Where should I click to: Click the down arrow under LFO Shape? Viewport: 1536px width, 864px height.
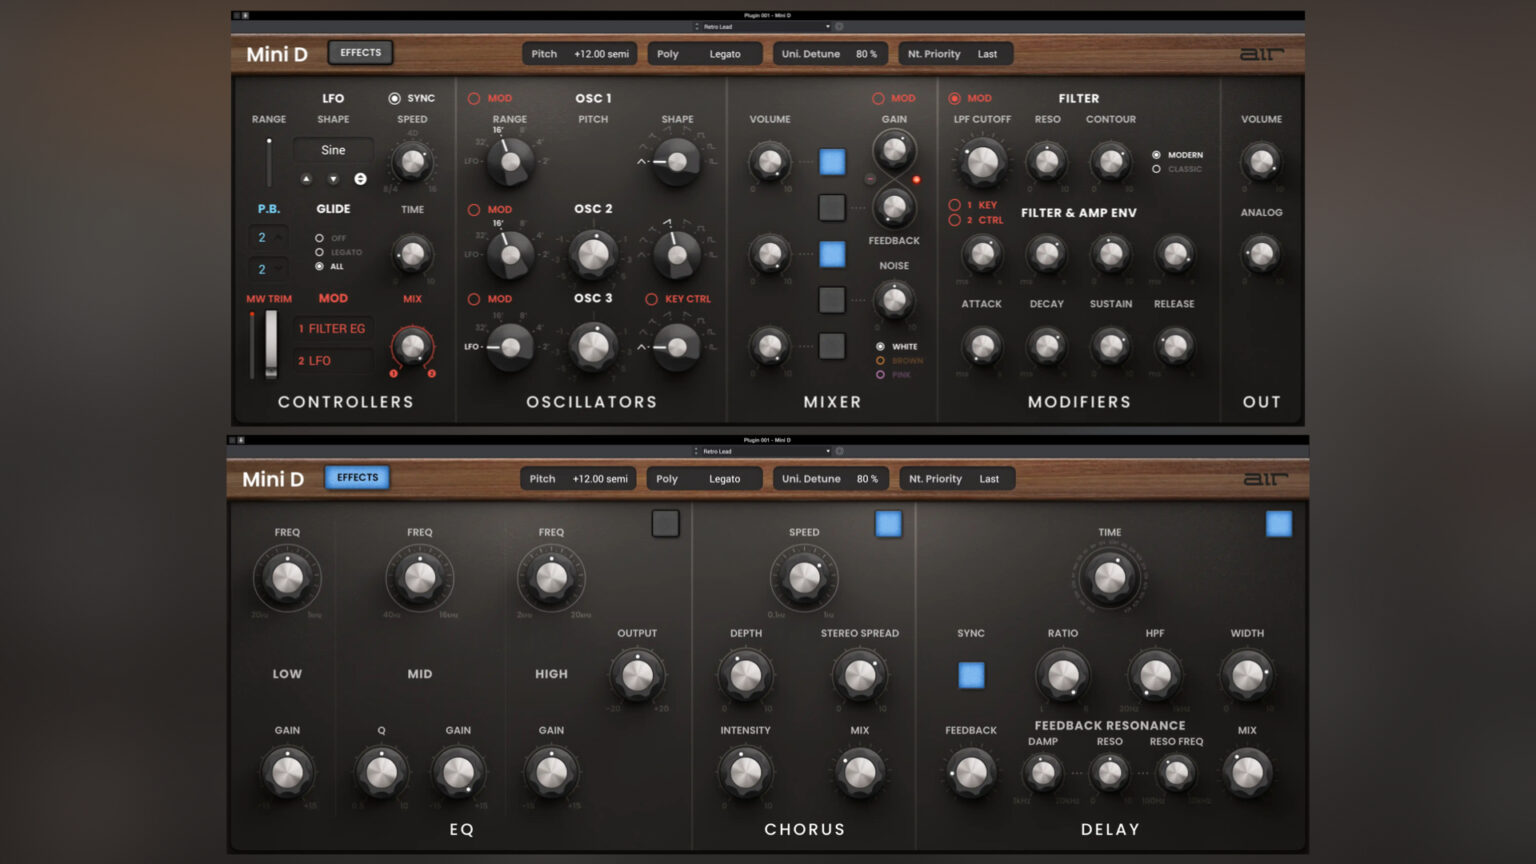(x=333, y=178)
